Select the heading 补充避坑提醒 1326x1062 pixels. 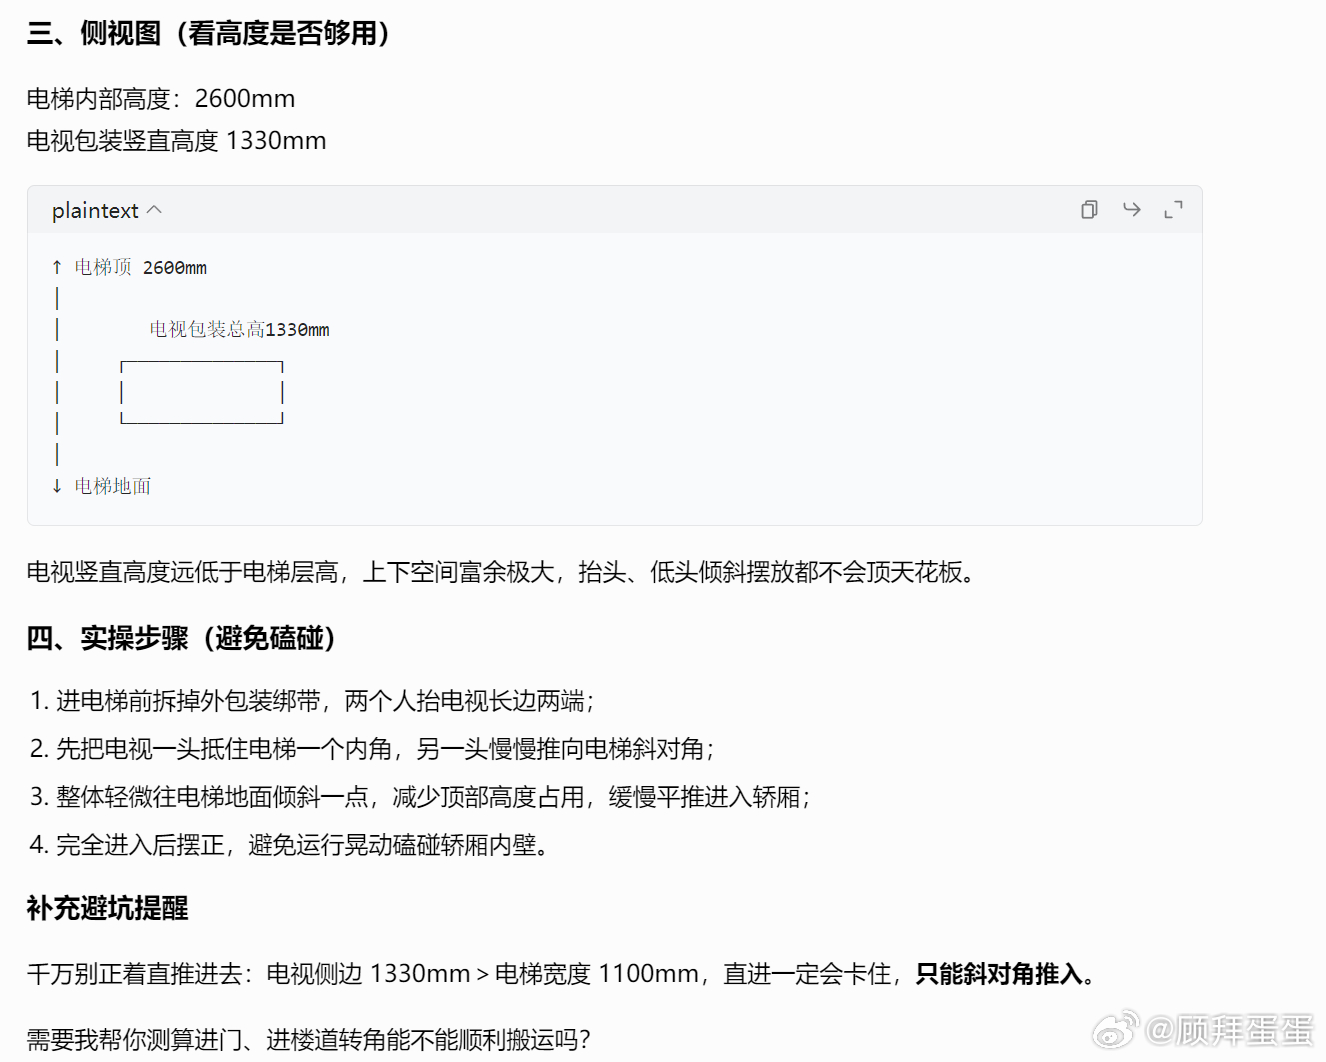pos(108,908)
